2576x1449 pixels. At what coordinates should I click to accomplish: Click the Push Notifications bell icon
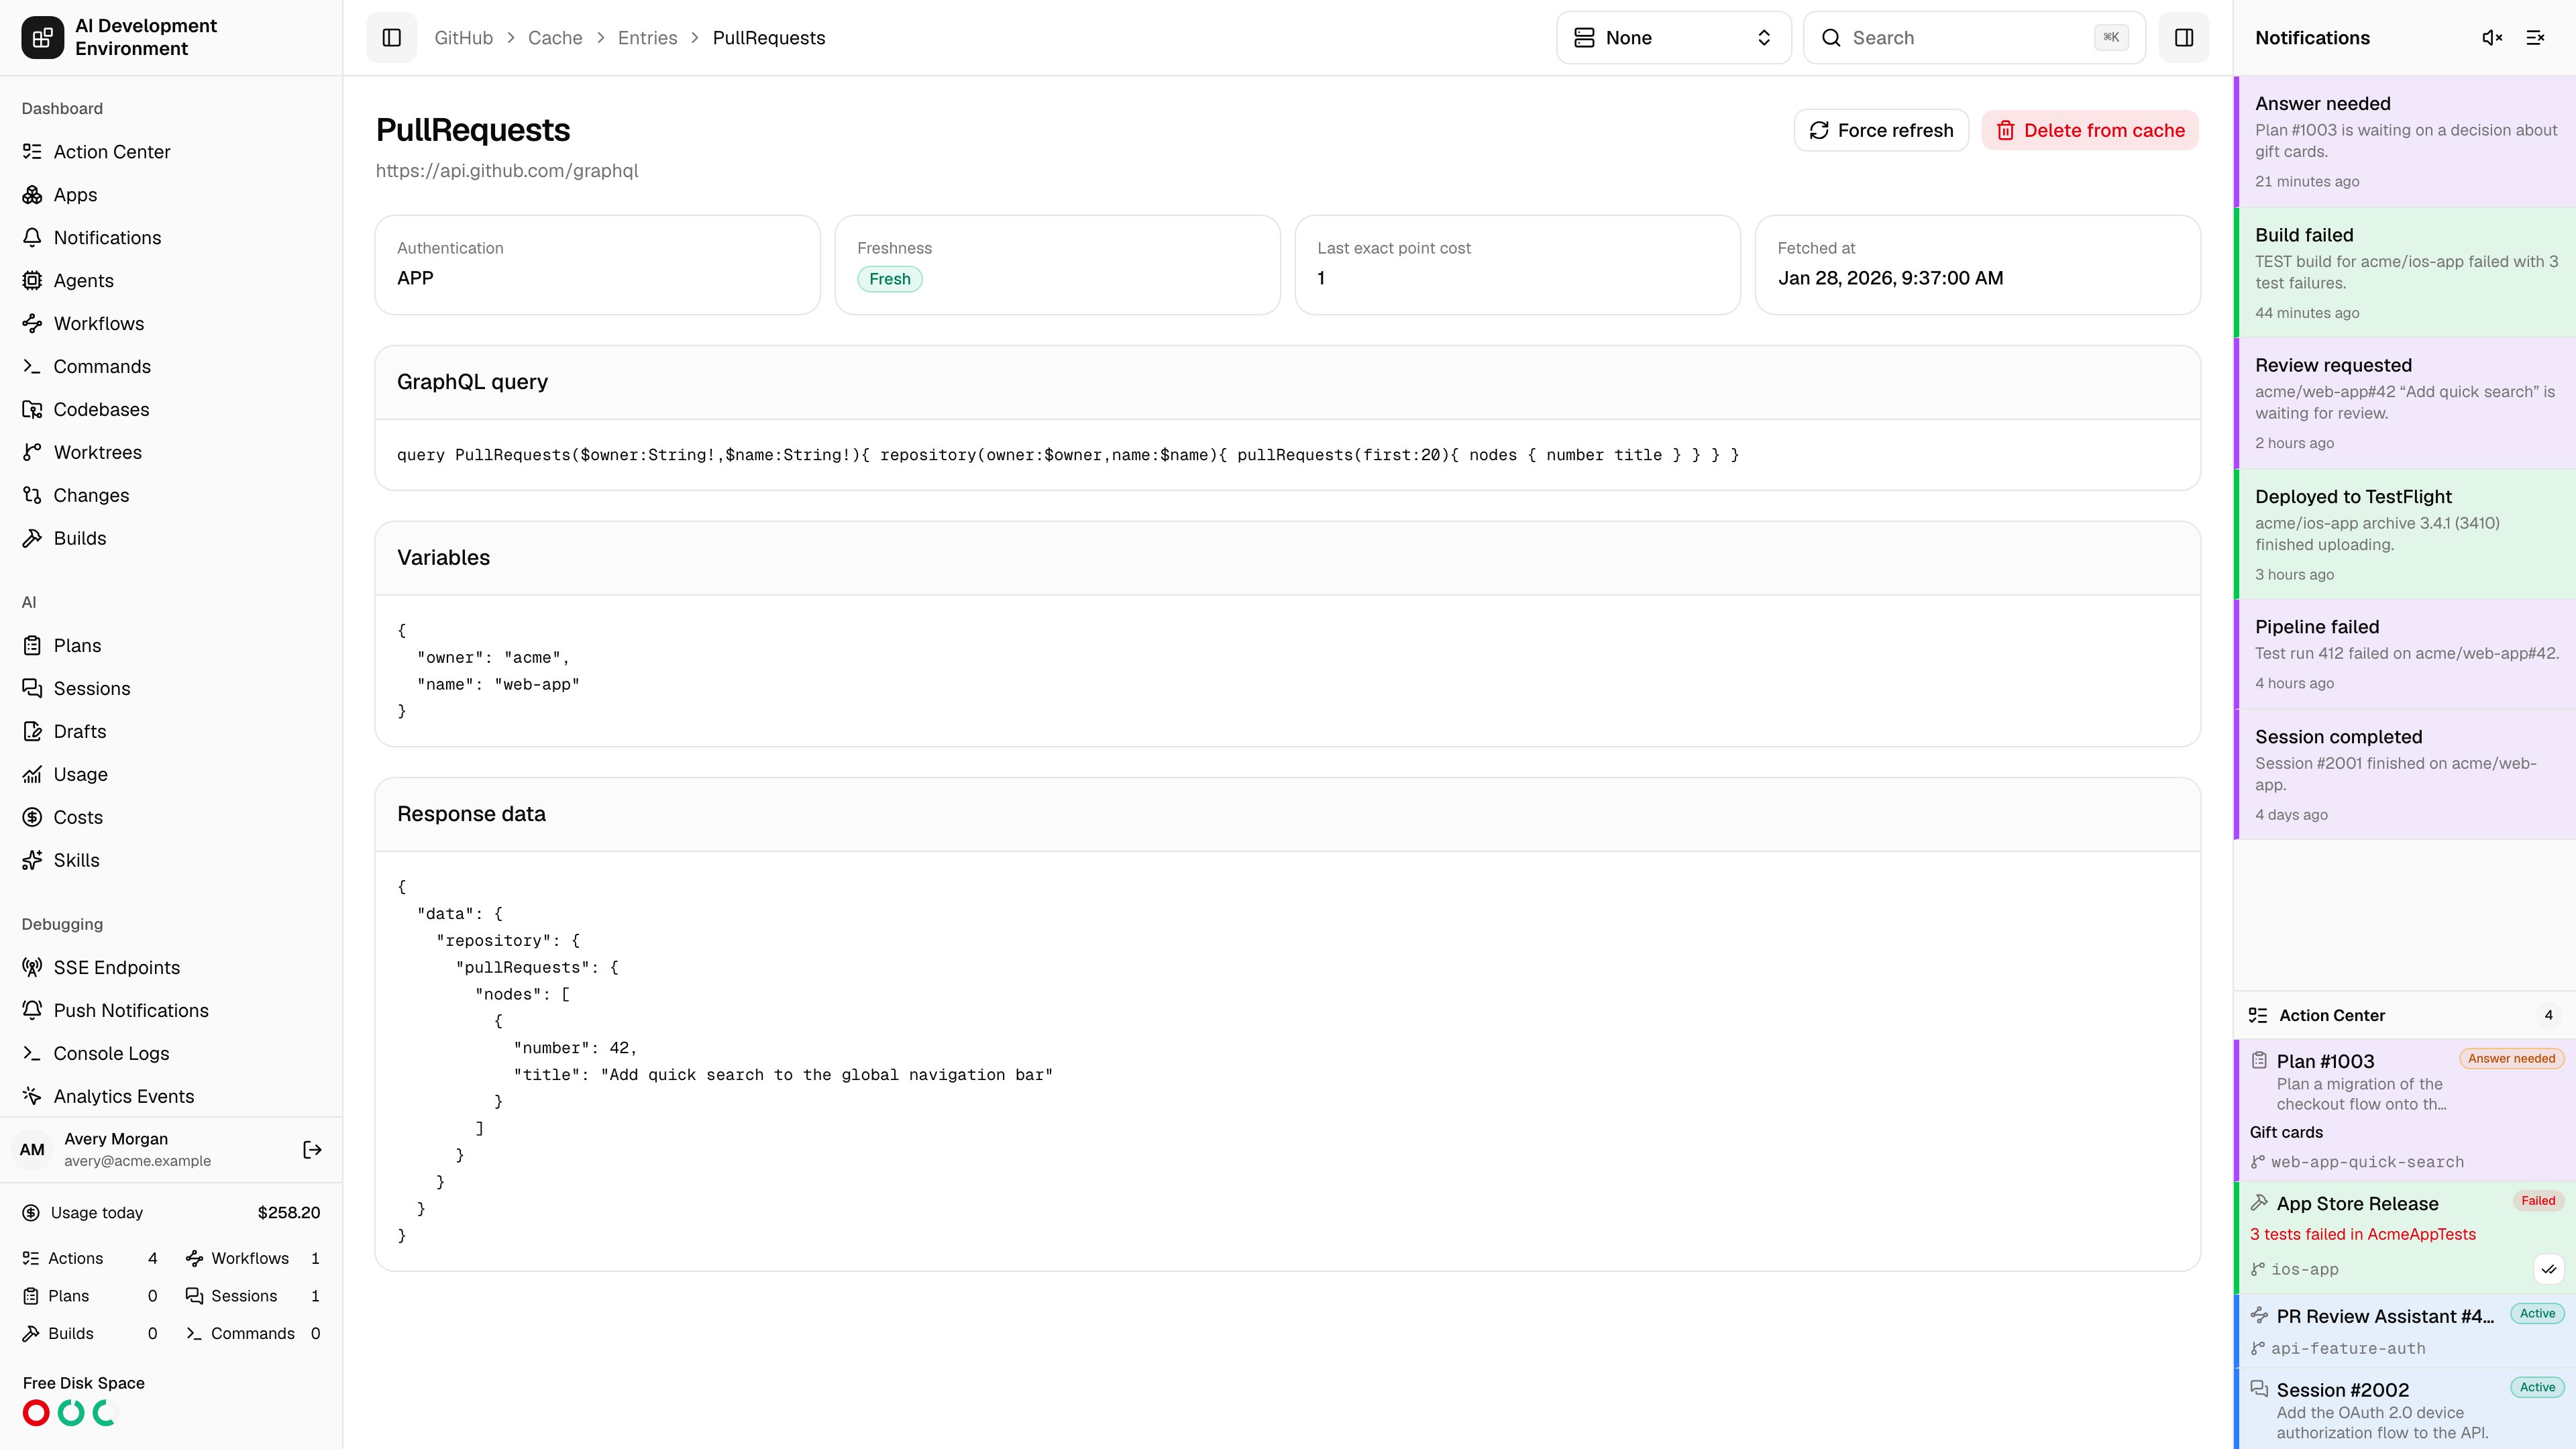click(x=32, y=1011)
